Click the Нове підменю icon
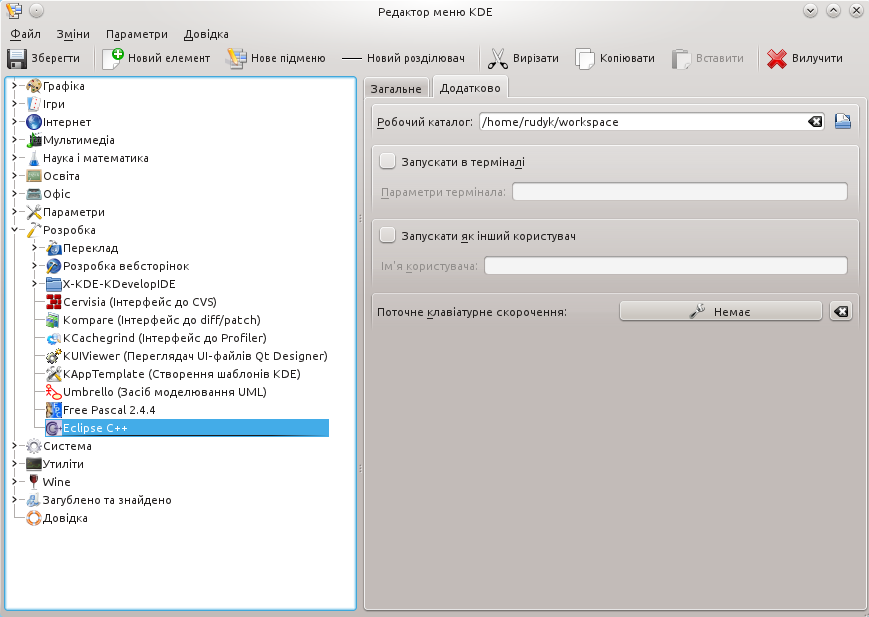Screen dimensions: 869x617 pos(236,58)
